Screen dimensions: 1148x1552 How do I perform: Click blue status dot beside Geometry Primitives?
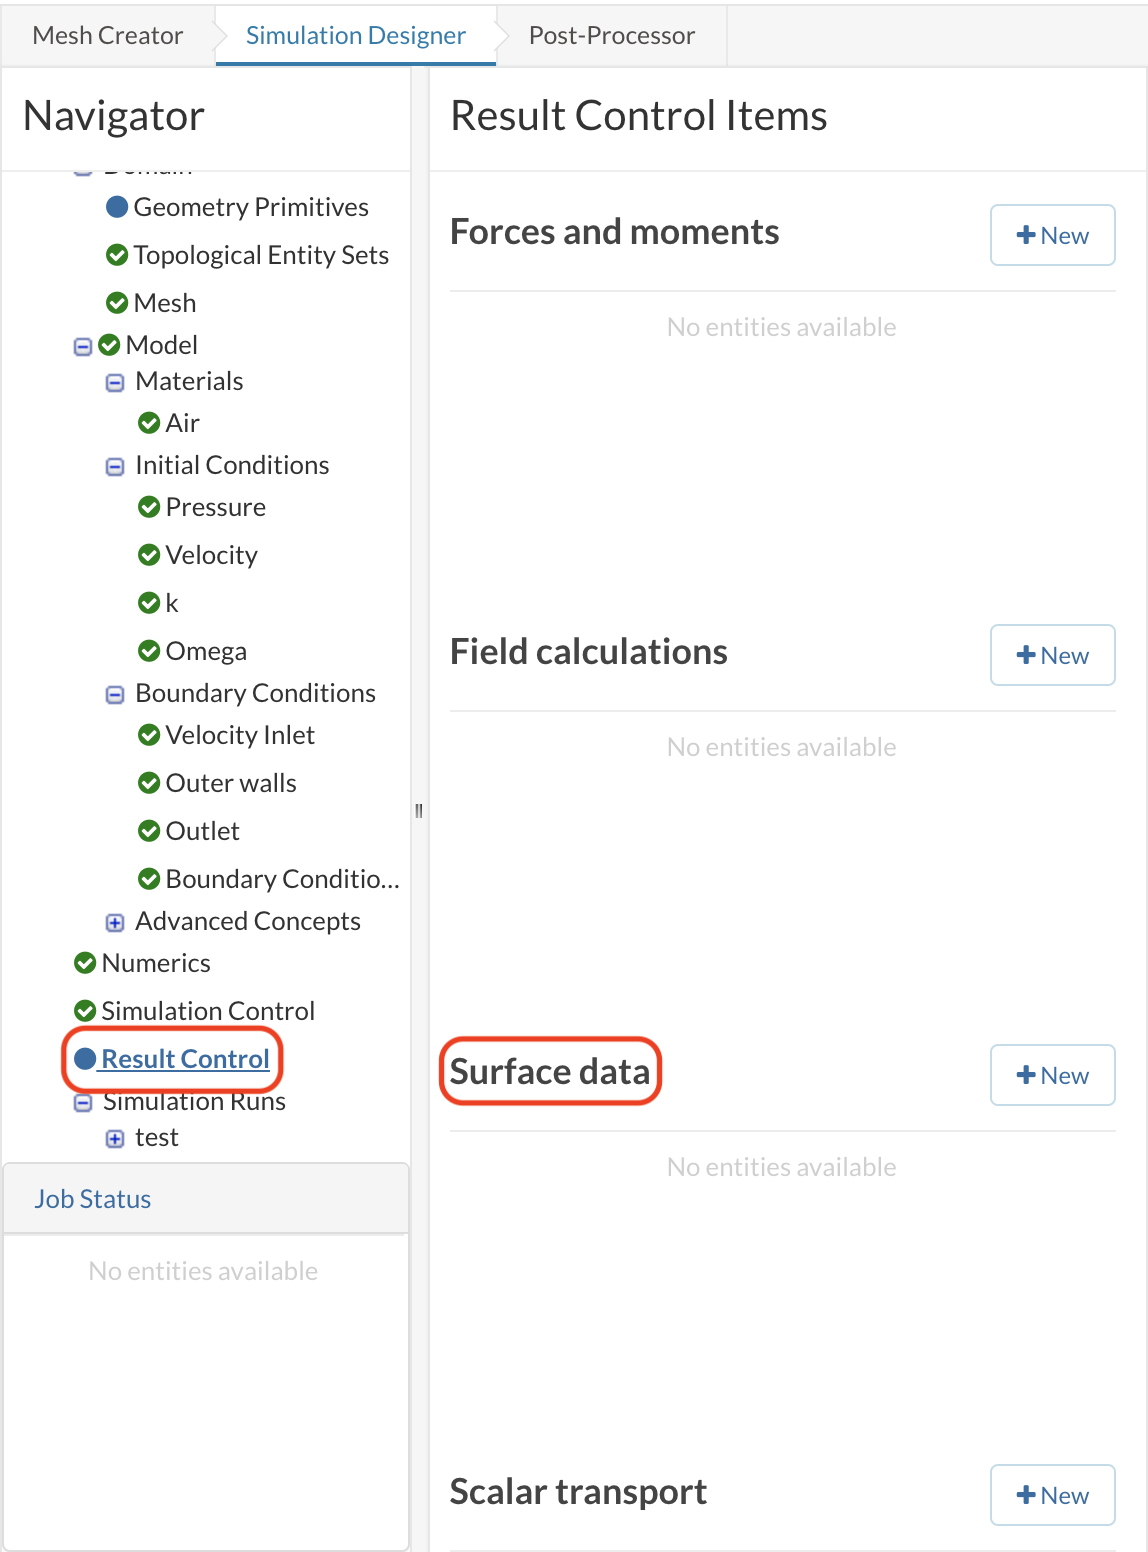point(117,207)
